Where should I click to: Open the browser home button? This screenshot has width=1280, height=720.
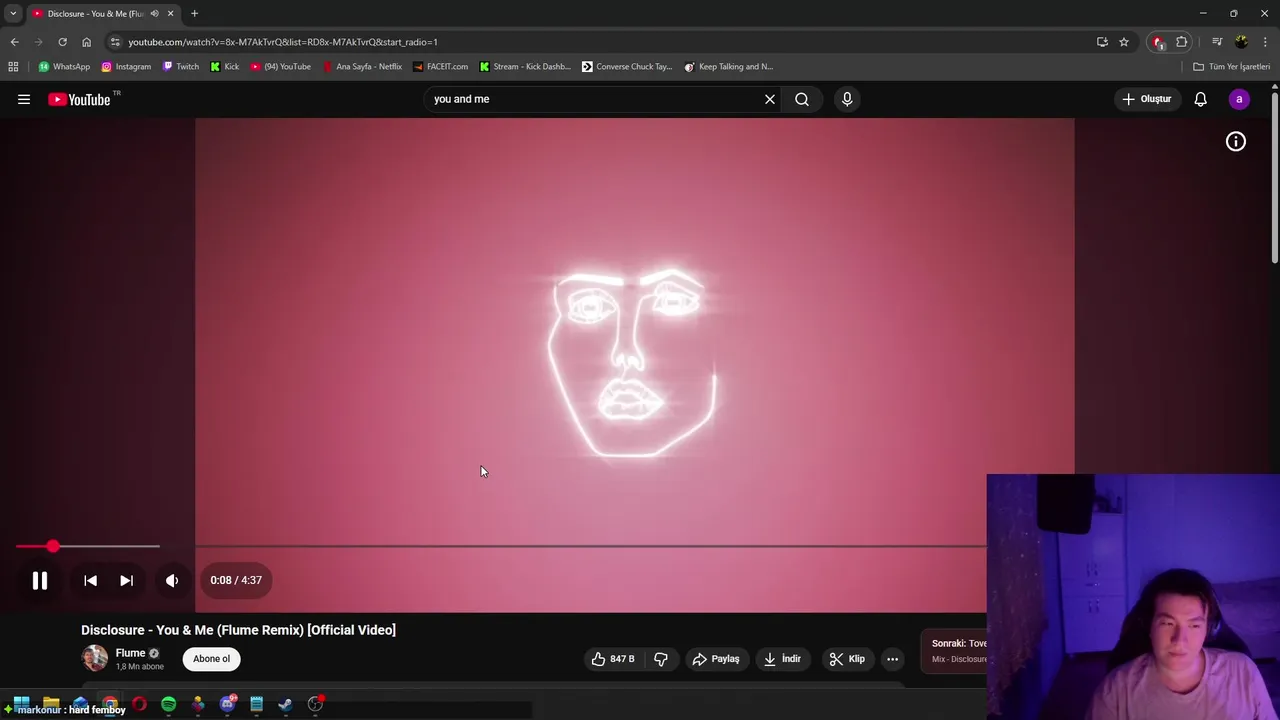[86, 42]
